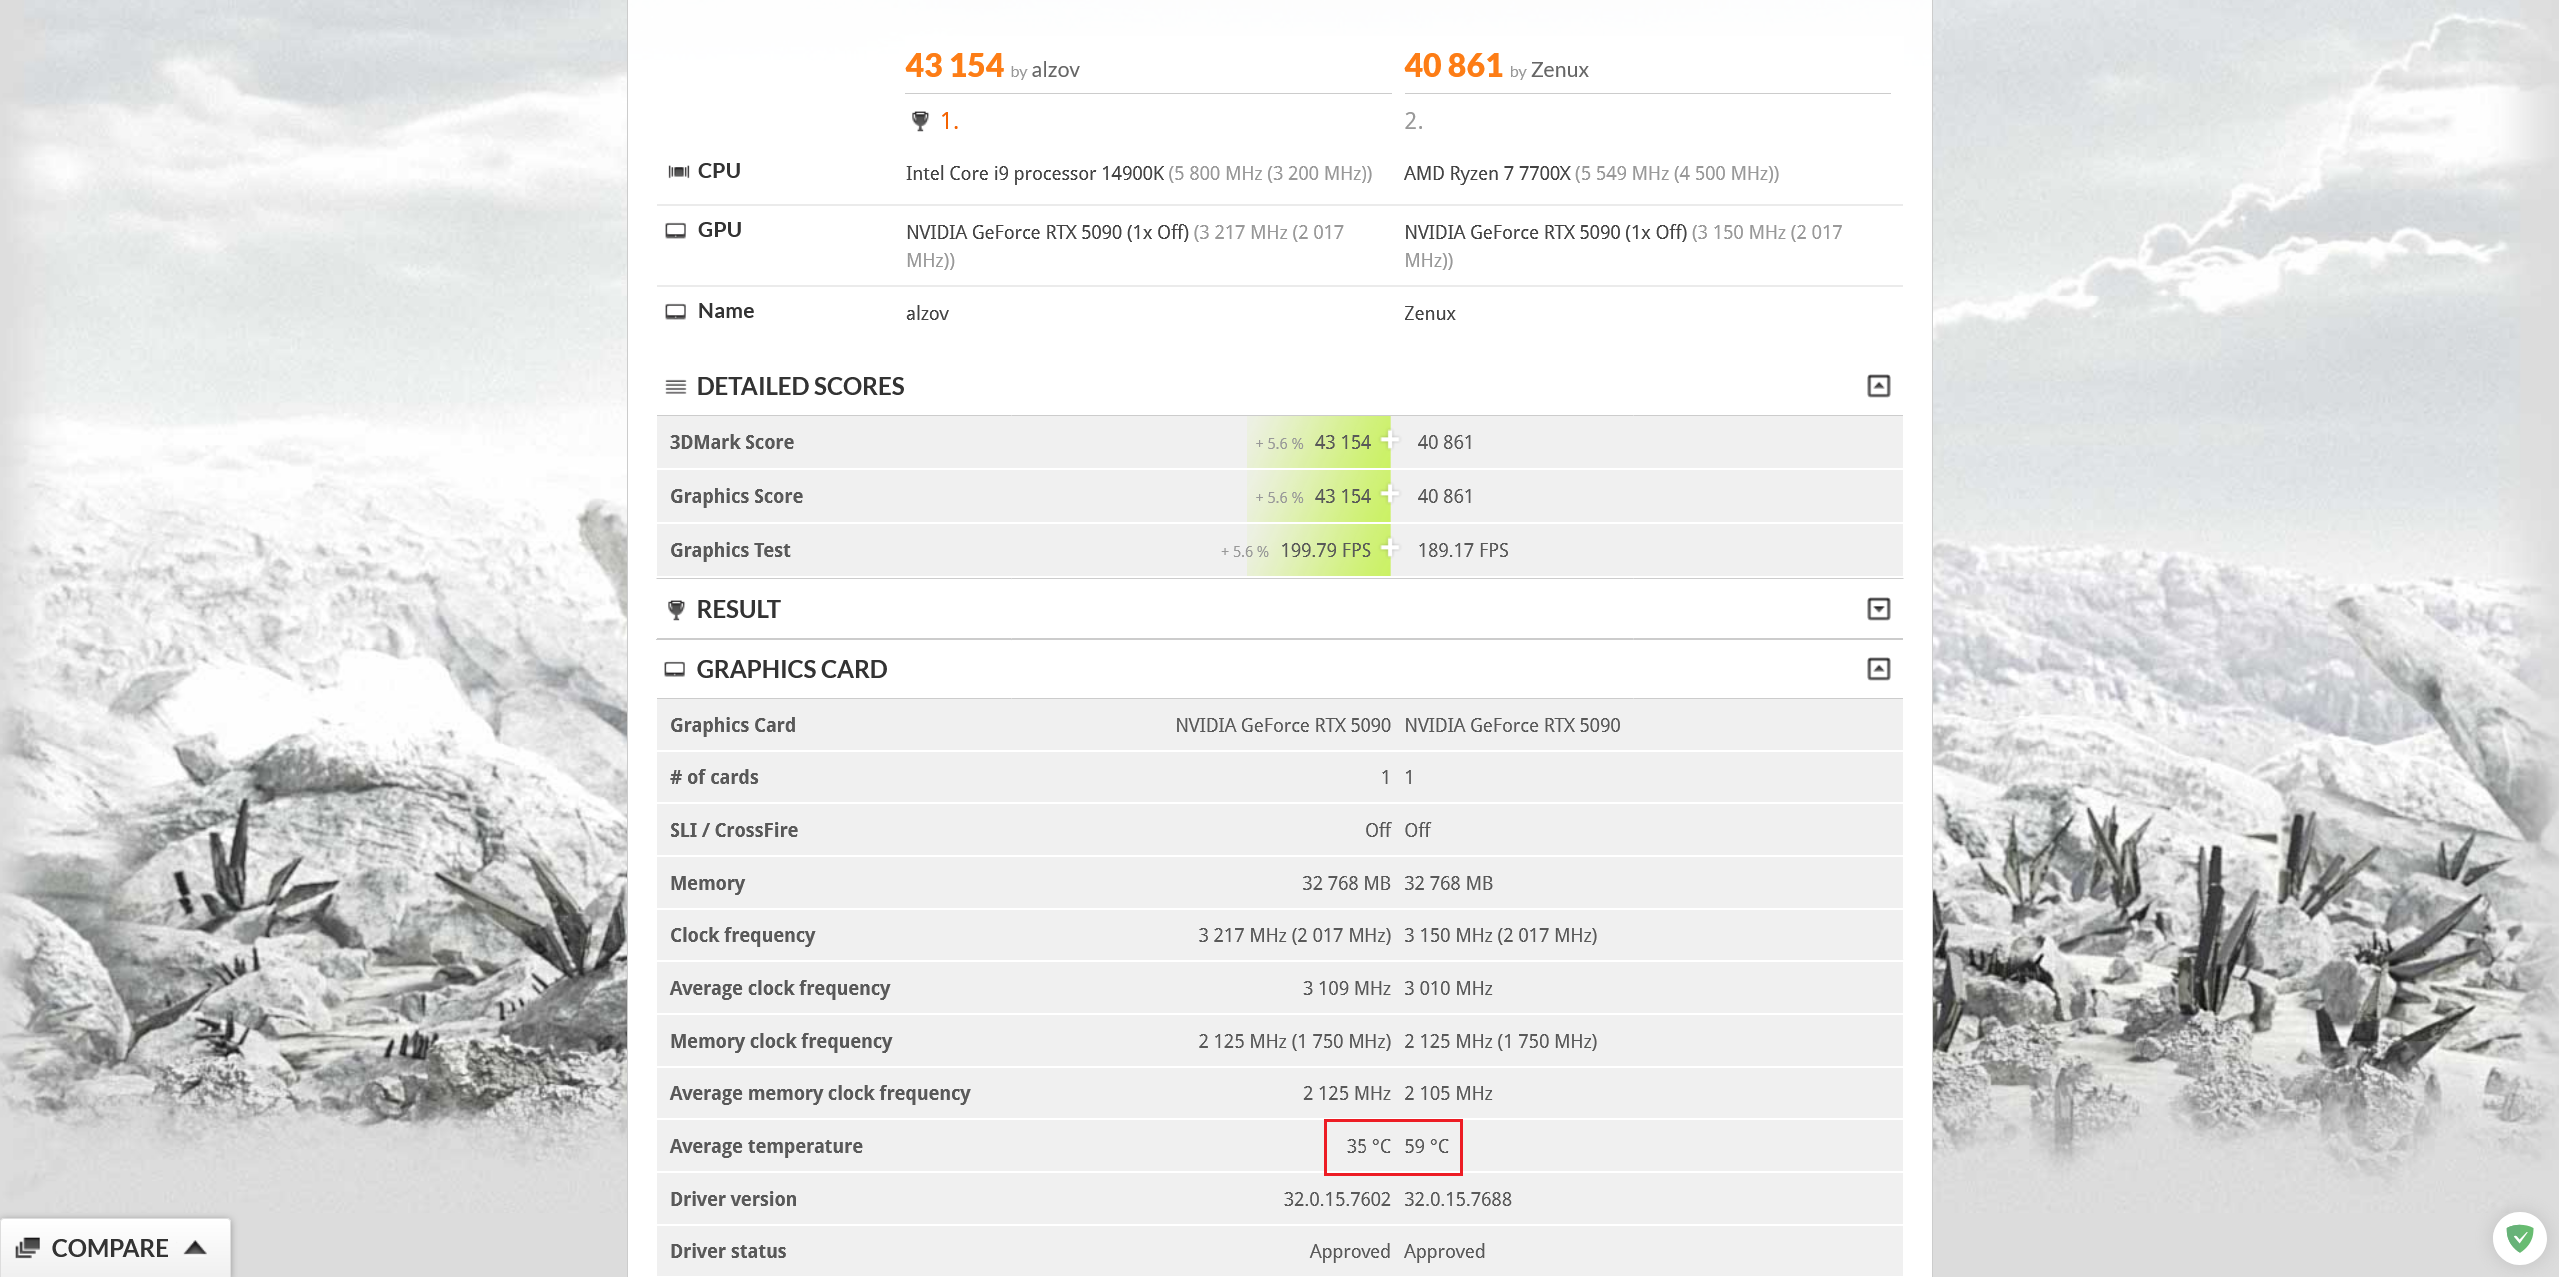This screenshot has width=2560, height=1277.
Task: Open Zenux's user profile link
Action: coord(1559,70)
